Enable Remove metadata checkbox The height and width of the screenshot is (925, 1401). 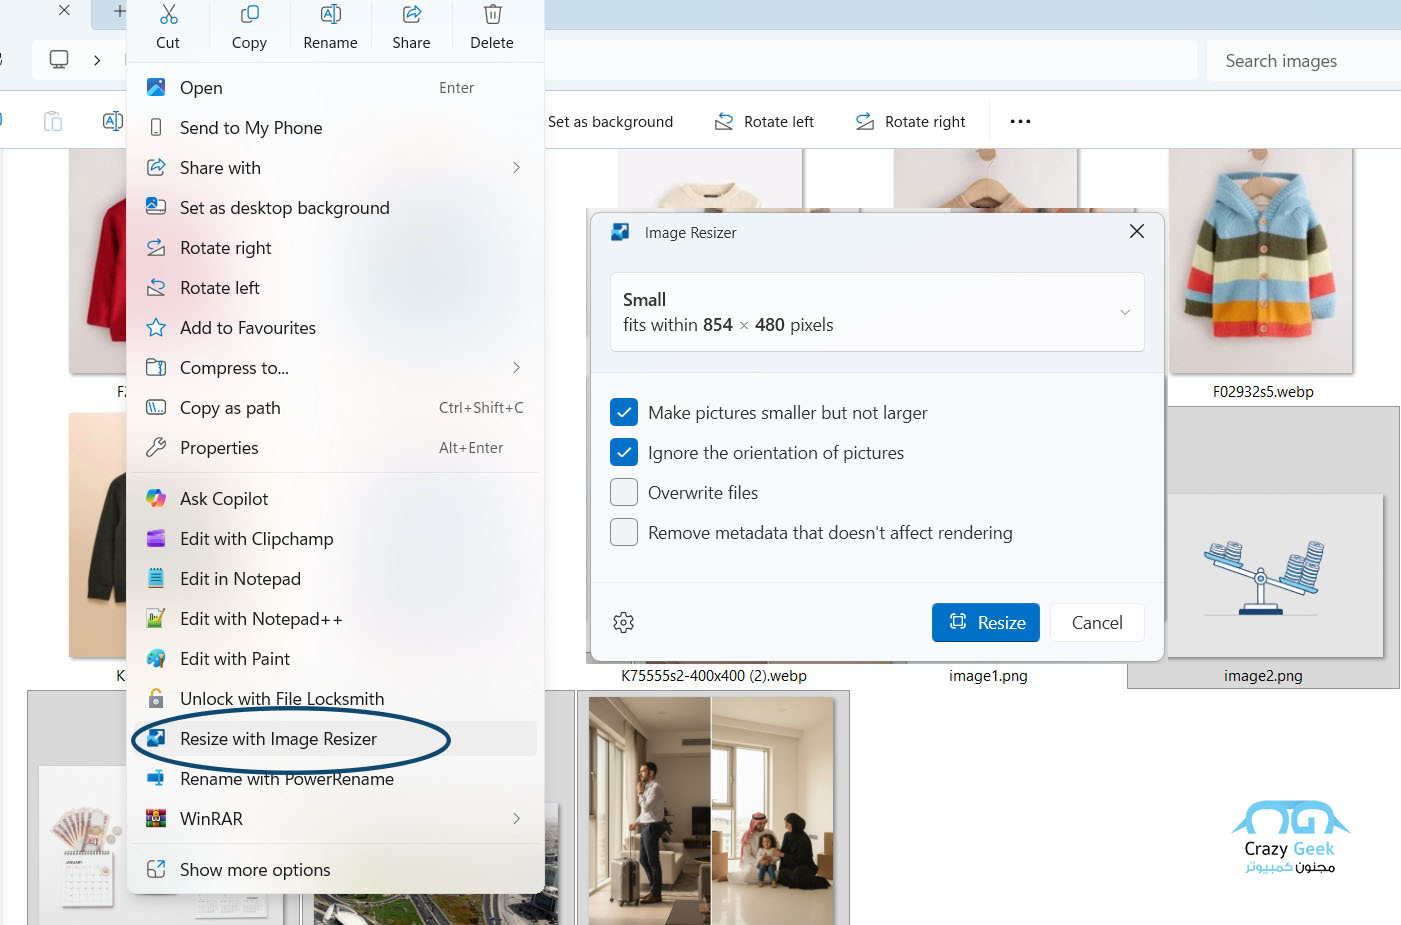(x=624, y=533)
